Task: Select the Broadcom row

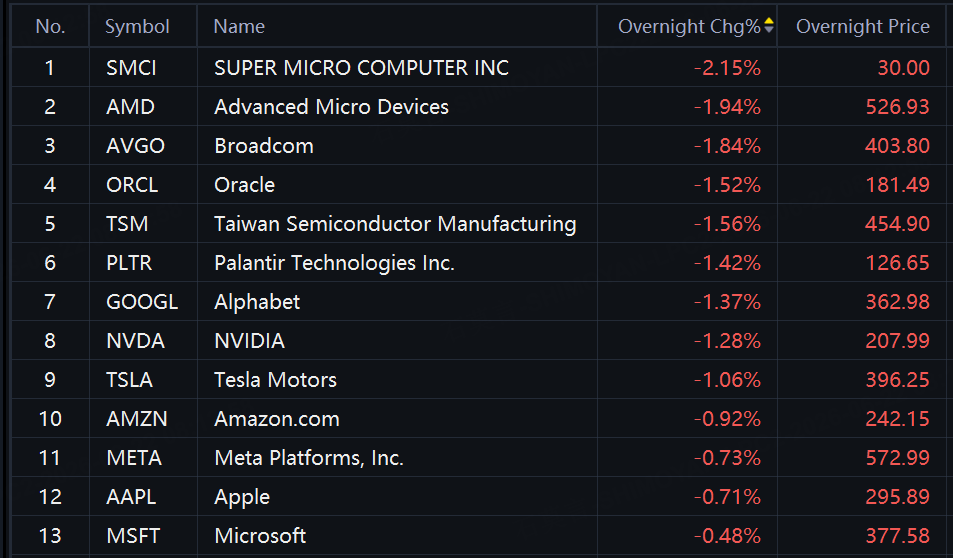Action: pos(479,146)
